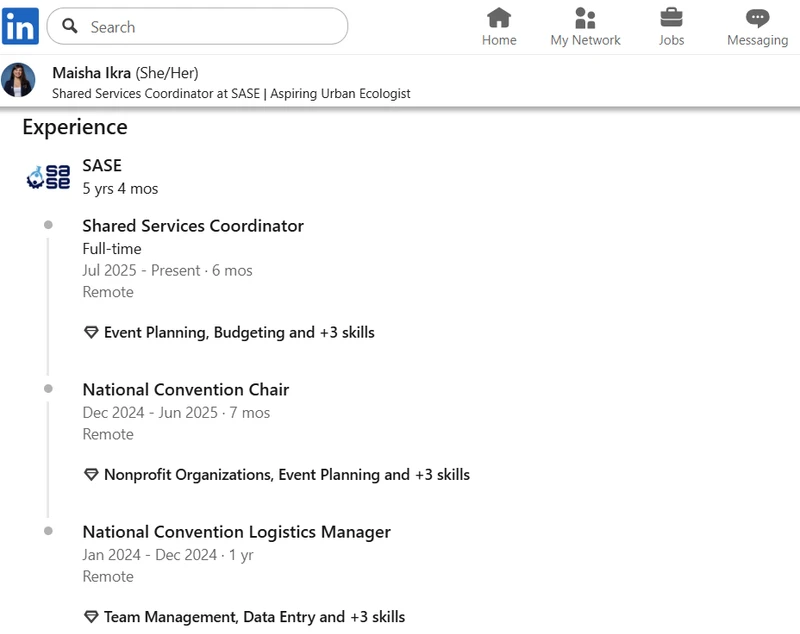Go to the My Network label
This screenshot has width=800, height=634.
[585, 40]
